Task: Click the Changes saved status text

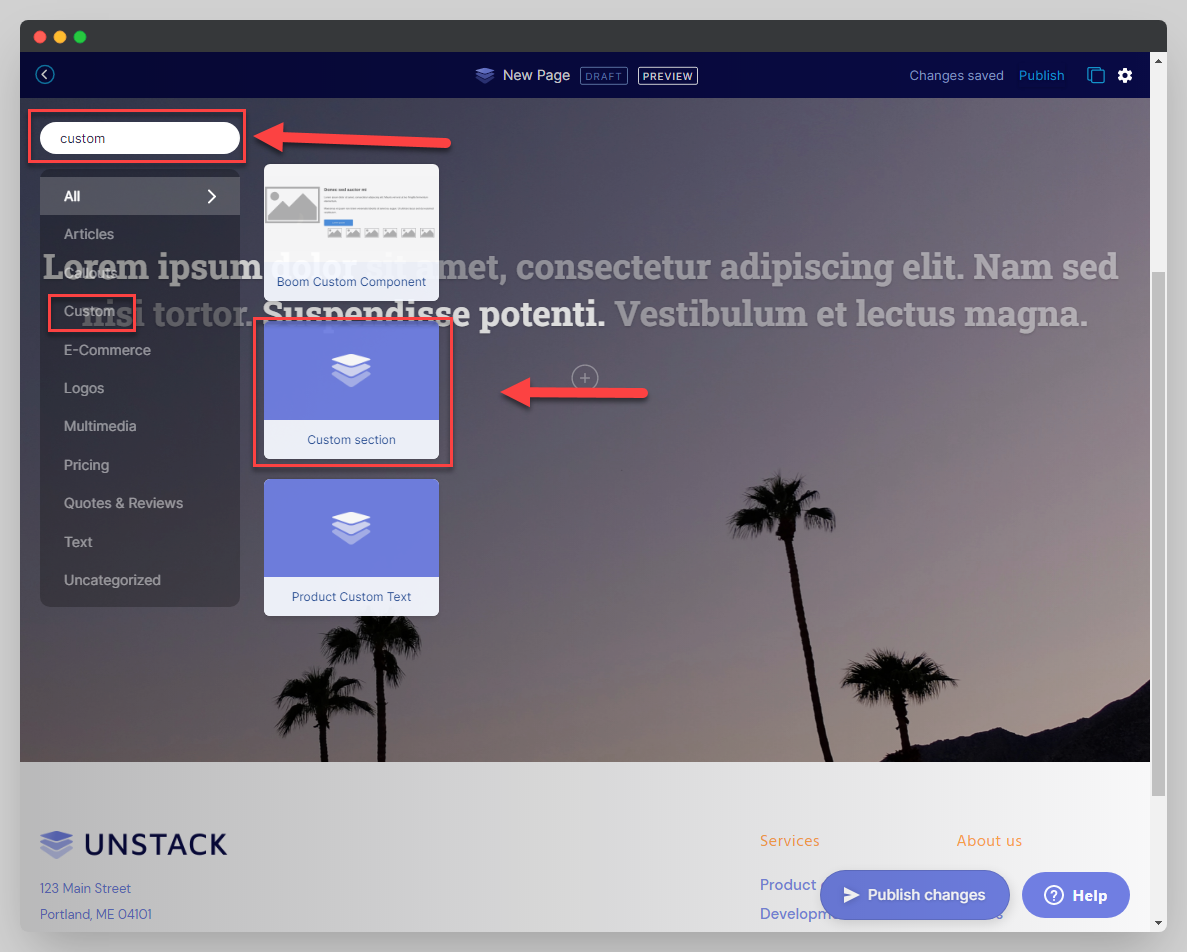Action: 956,76
